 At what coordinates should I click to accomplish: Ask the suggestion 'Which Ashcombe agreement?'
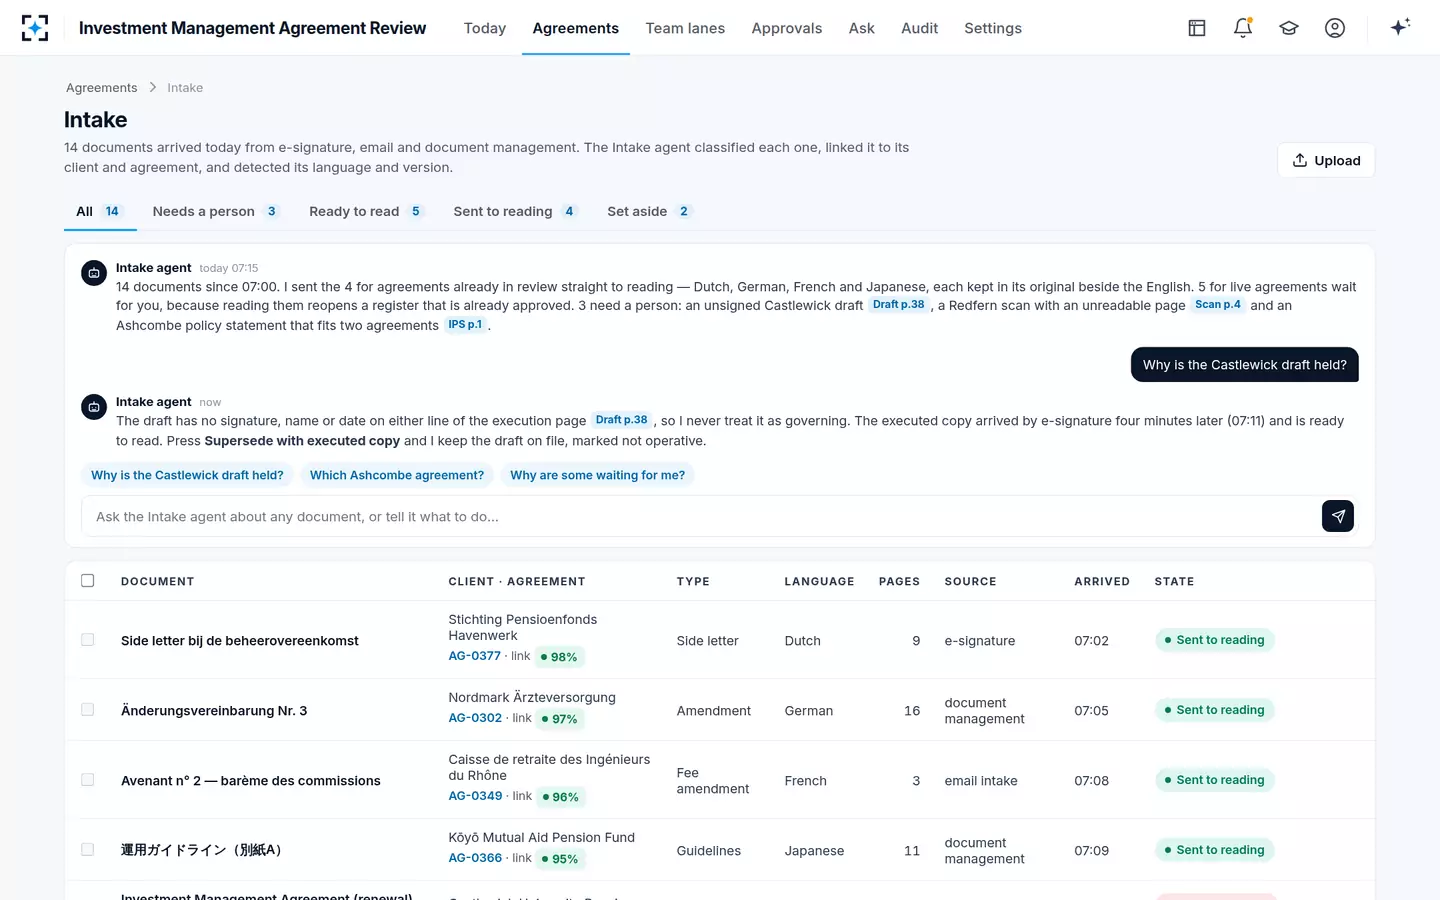pyautogui.click(x=397, y=475)
